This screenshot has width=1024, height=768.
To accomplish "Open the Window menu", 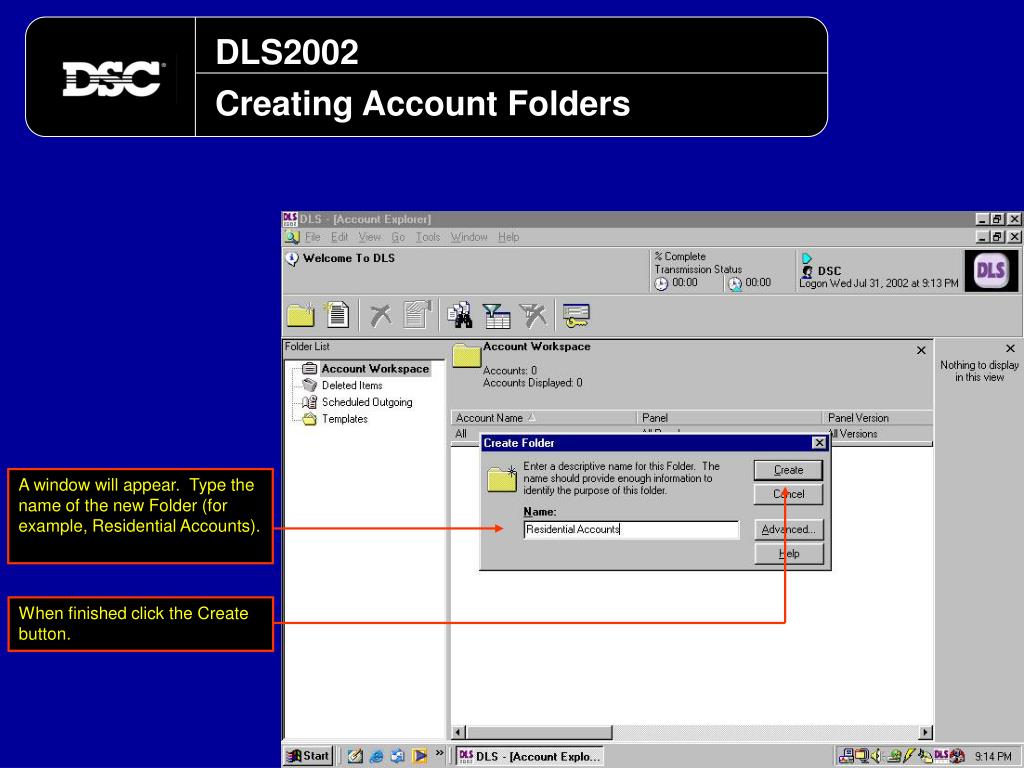I will pos(469,237).
